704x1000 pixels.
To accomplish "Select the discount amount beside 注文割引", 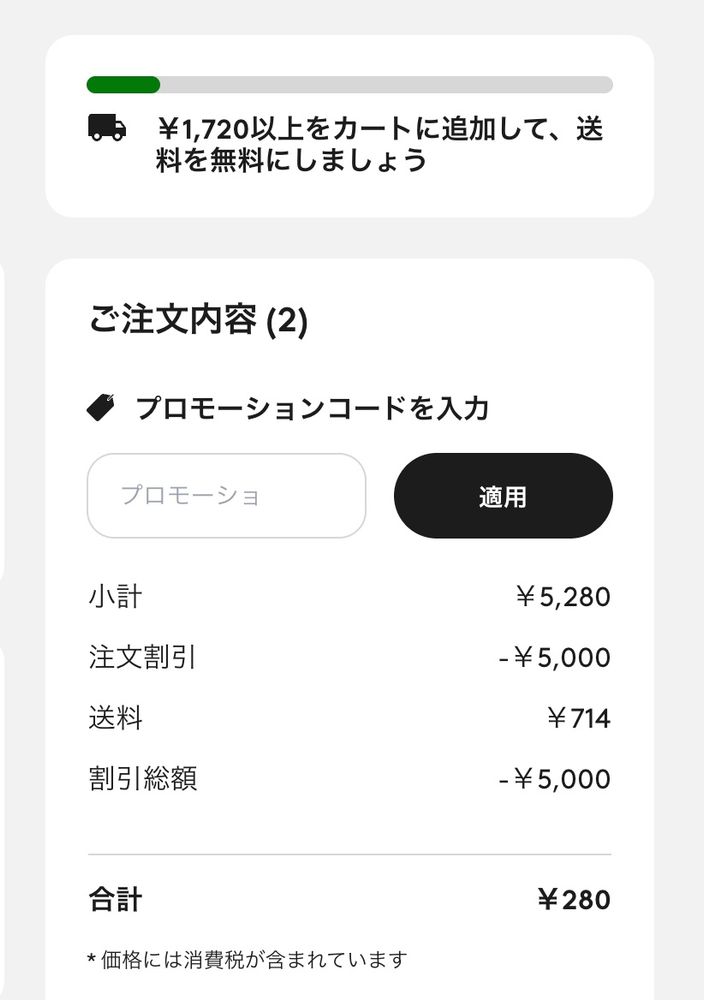I will (554, 658).
